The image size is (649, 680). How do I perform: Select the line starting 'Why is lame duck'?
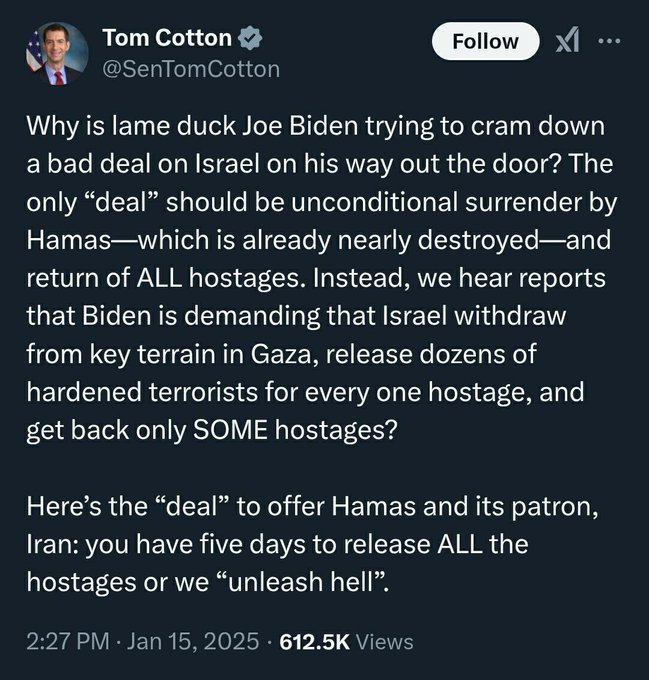315,127
